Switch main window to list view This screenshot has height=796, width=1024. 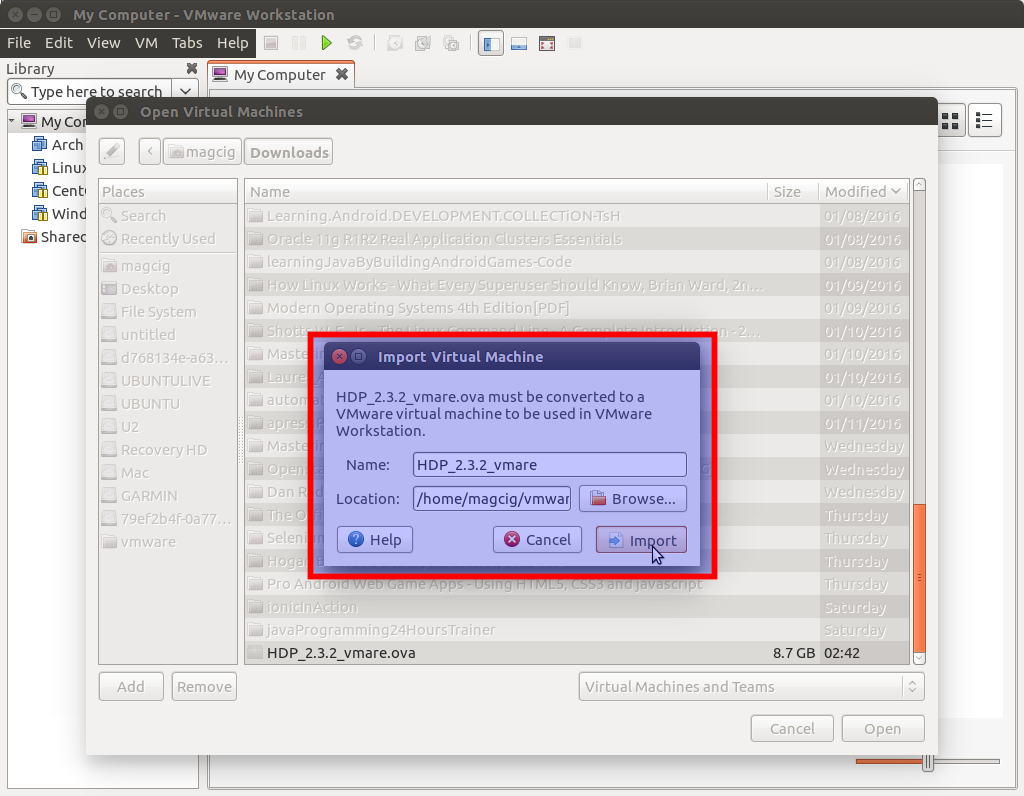click(x=984, y=121)
